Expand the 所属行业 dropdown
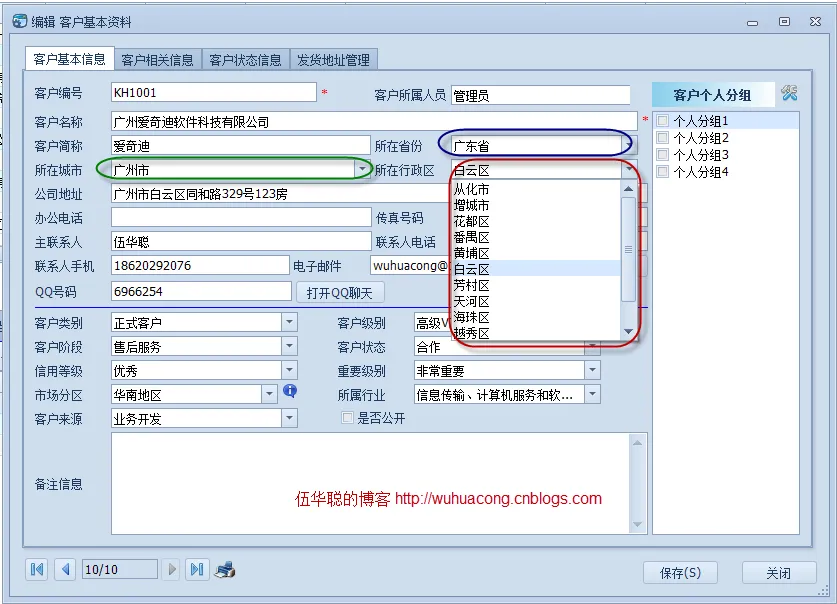The width and height of the screenshot is (837, 604). pos(592,394)
